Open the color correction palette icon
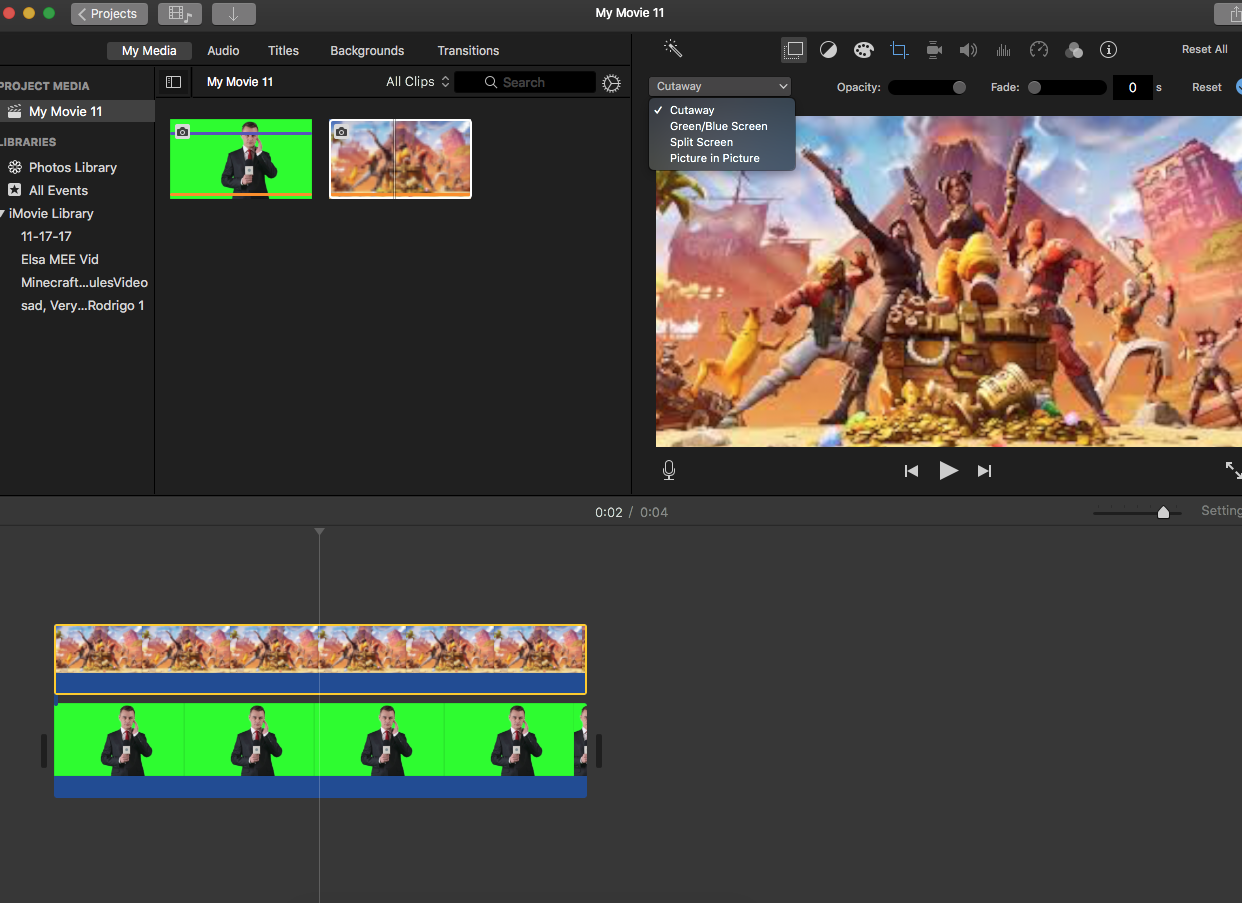The image size is (1242, 903). (x=863, y=50)
